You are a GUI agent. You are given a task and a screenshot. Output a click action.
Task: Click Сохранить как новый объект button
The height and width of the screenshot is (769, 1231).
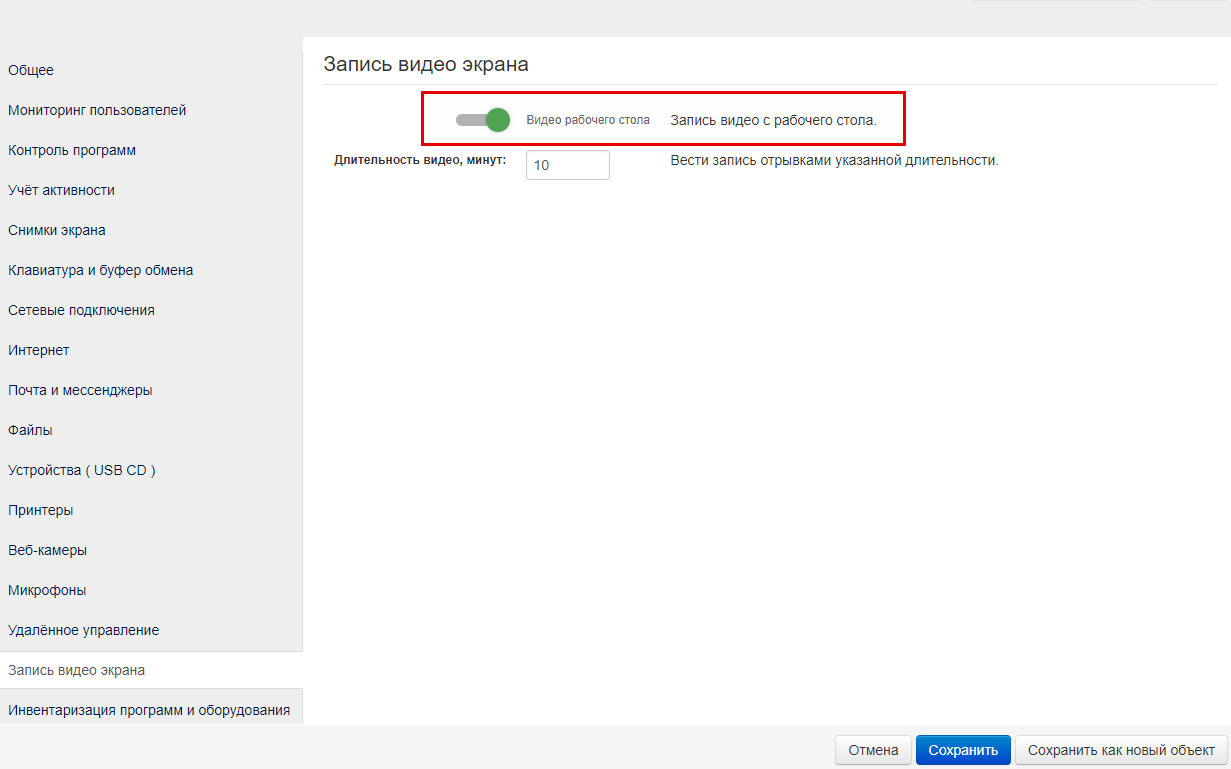click(x=1120, y=750)
